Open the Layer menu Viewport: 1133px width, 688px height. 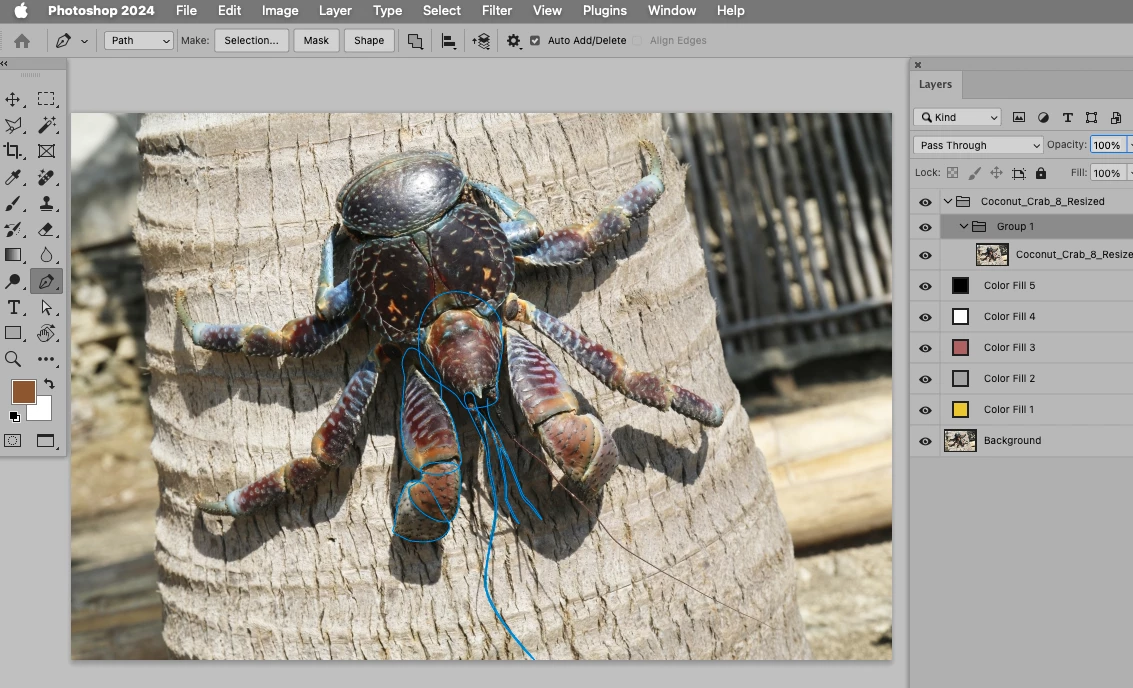tap(335, 10)
